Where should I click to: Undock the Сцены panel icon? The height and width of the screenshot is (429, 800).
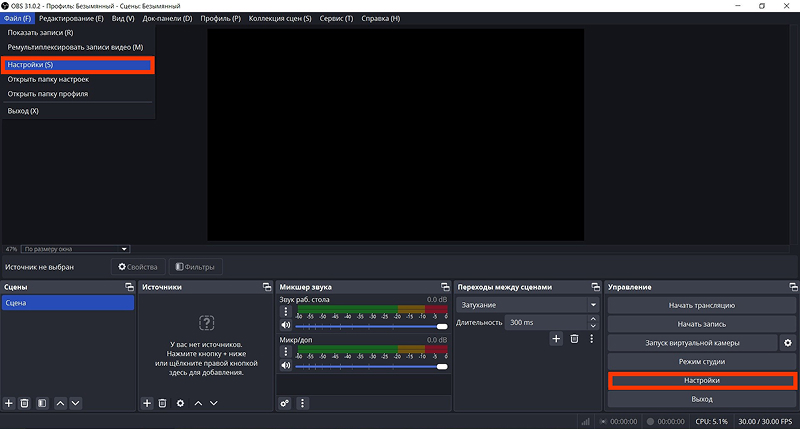(x=130, y=287)
